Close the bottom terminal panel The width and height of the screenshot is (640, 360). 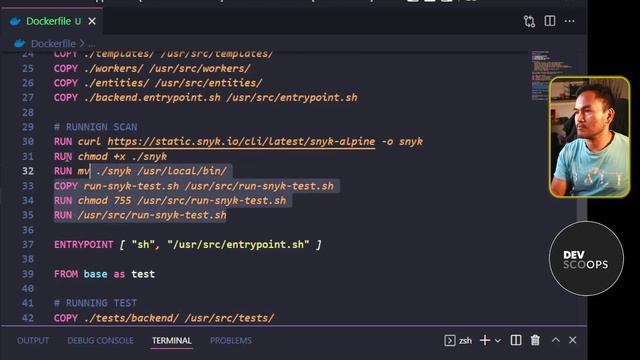click(x=573, y=340)
